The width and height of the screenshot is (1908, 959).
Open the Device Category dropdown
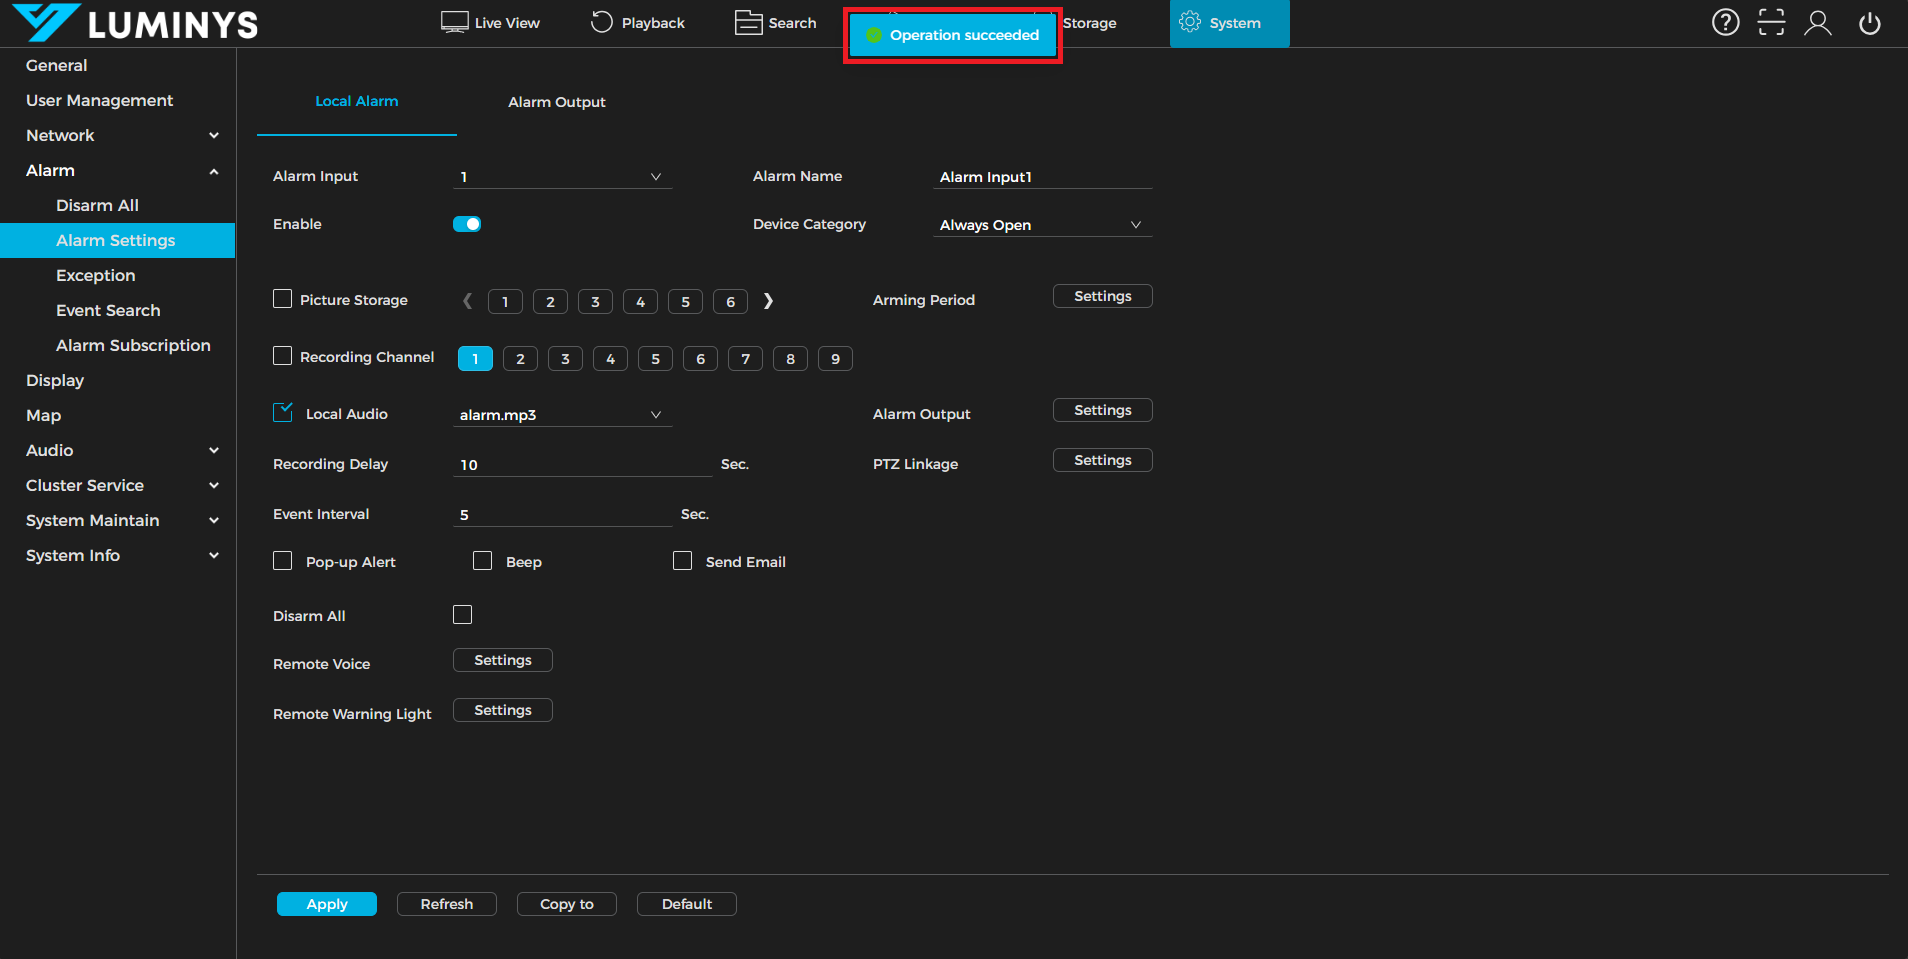[1041, 225]
